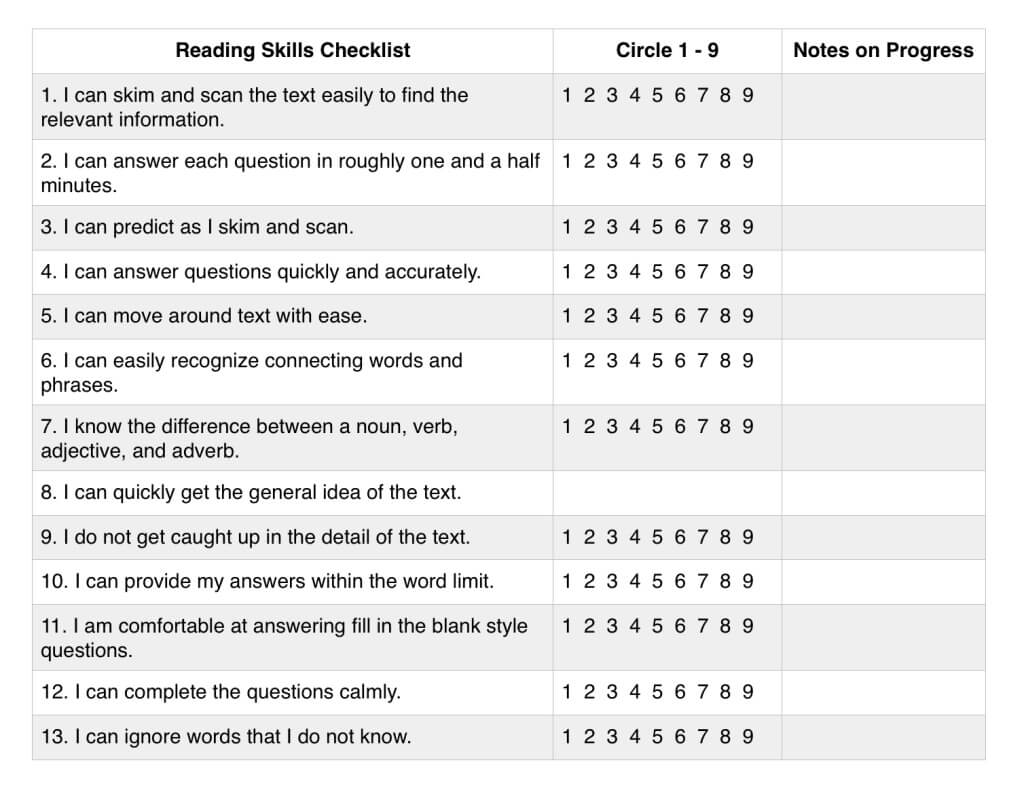Select rating 9 in row 2

[748, 161]
